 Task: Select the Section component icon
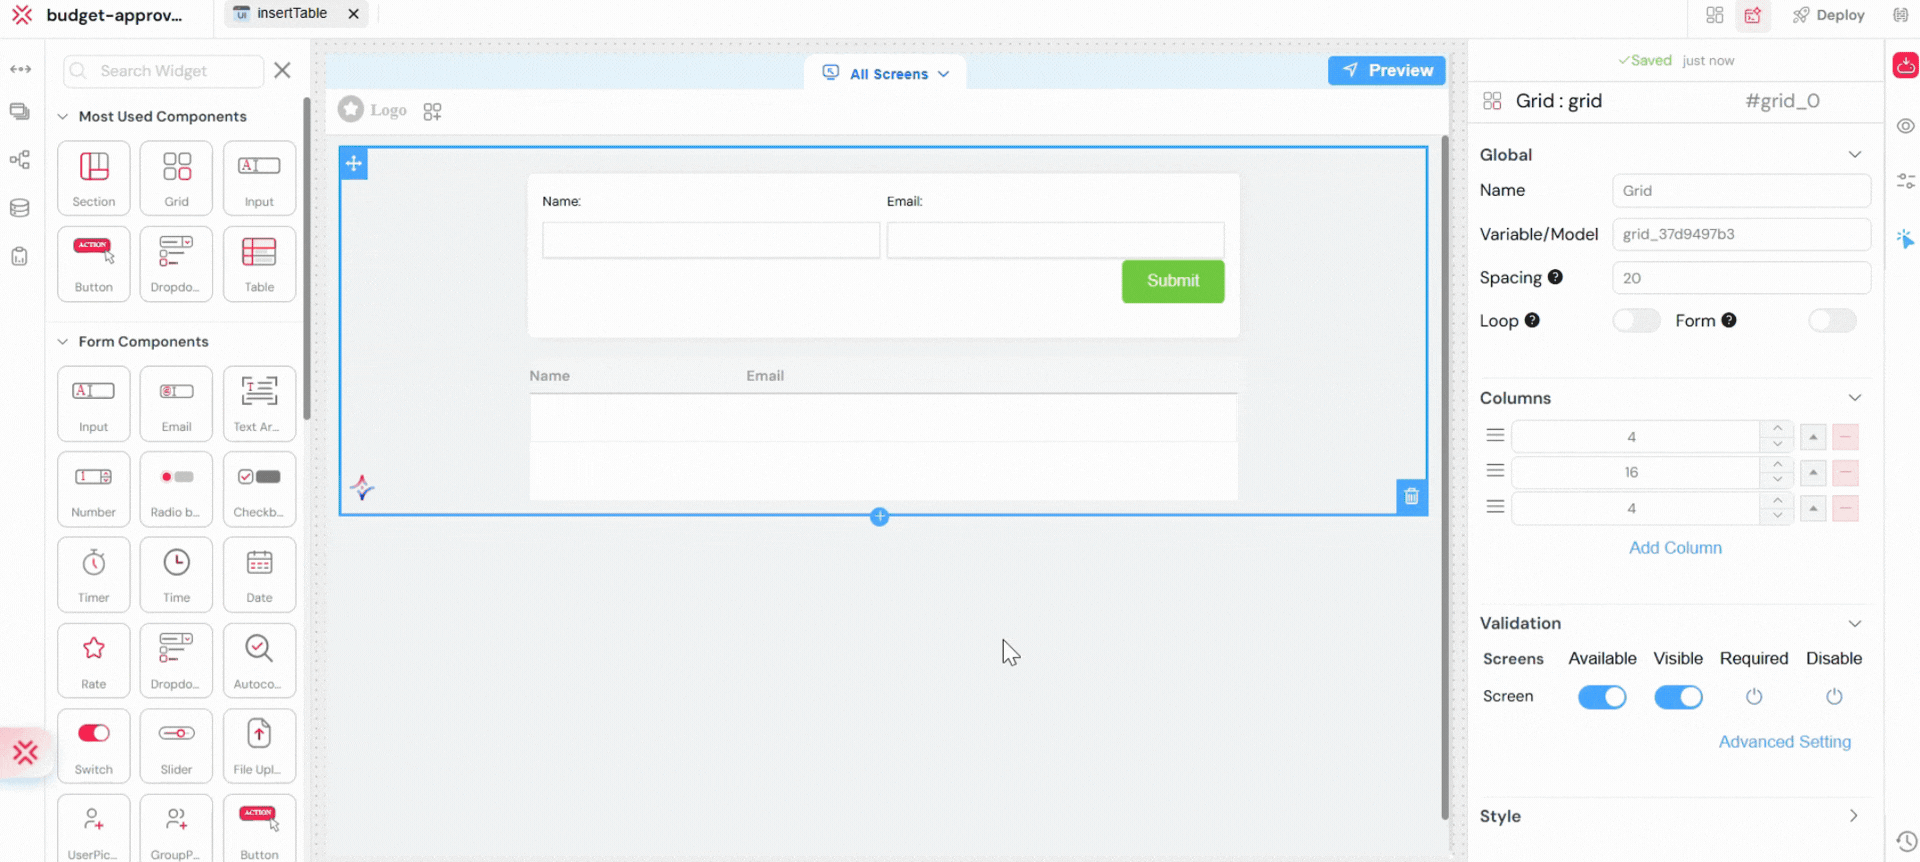[x=94, y=177]
